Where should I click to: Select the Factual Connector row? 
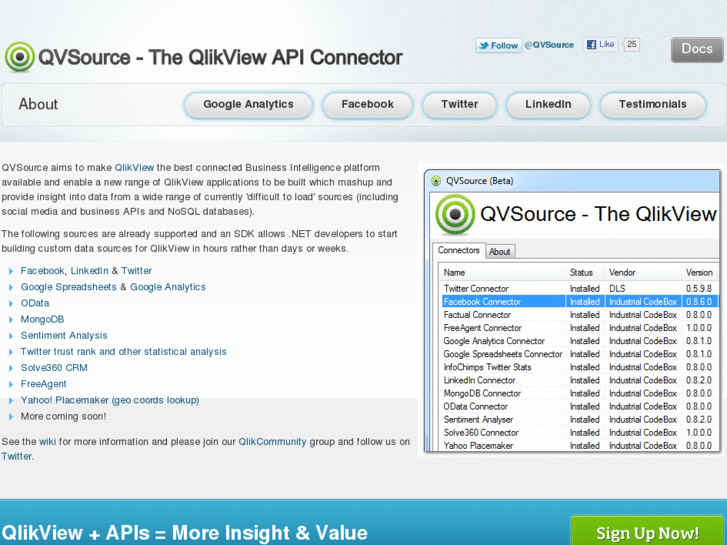[x=579, y=314]
